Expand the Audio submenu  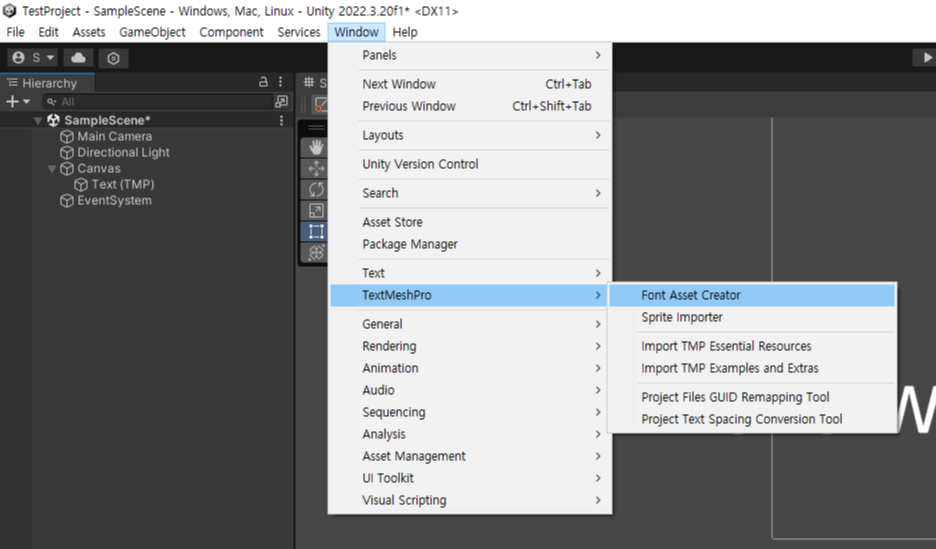[470, 390]
